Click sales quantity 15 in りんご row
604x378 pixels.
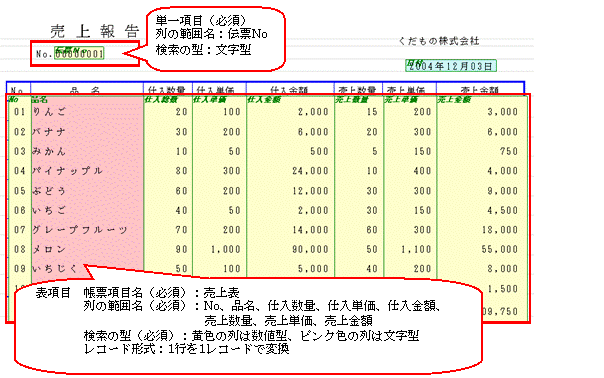(372, 112)
